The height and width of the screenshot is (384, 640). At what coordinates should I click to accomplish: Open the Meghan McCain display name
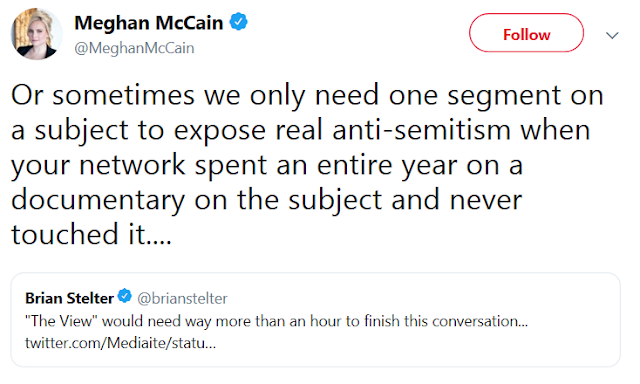[x=149, y=23]
